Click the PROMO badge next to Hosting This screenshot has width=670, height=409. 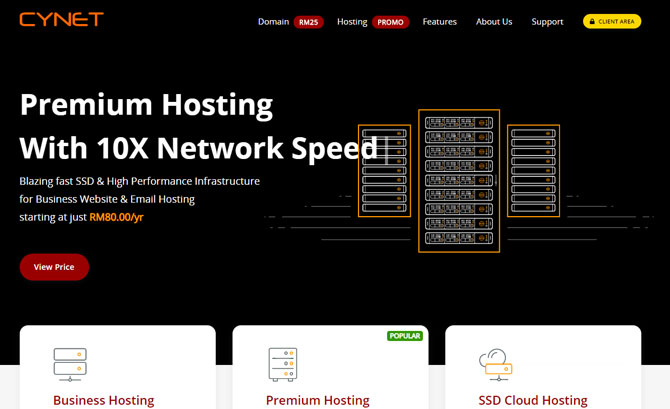click(390, 22)
